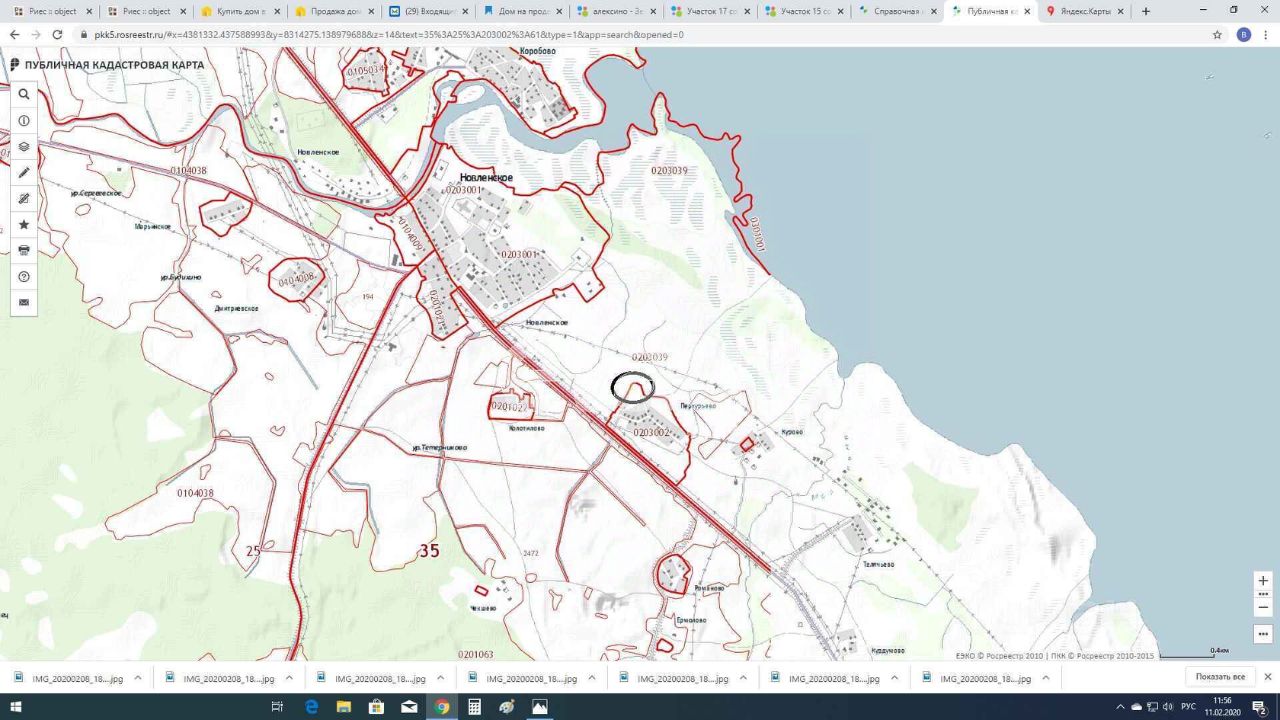
Task: Open the search tool in map sidebar
Action: [24, 94]
